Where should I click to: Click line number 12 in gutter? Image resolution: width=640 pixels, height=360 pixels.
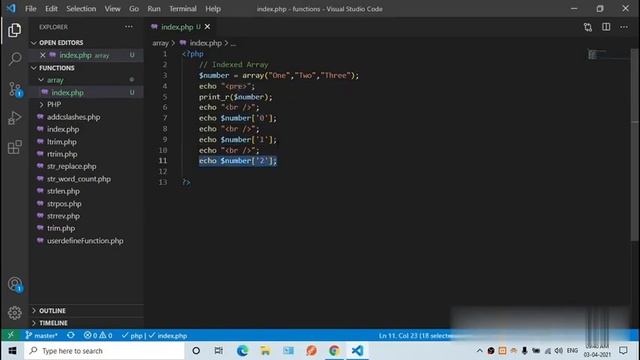point(163,171)
